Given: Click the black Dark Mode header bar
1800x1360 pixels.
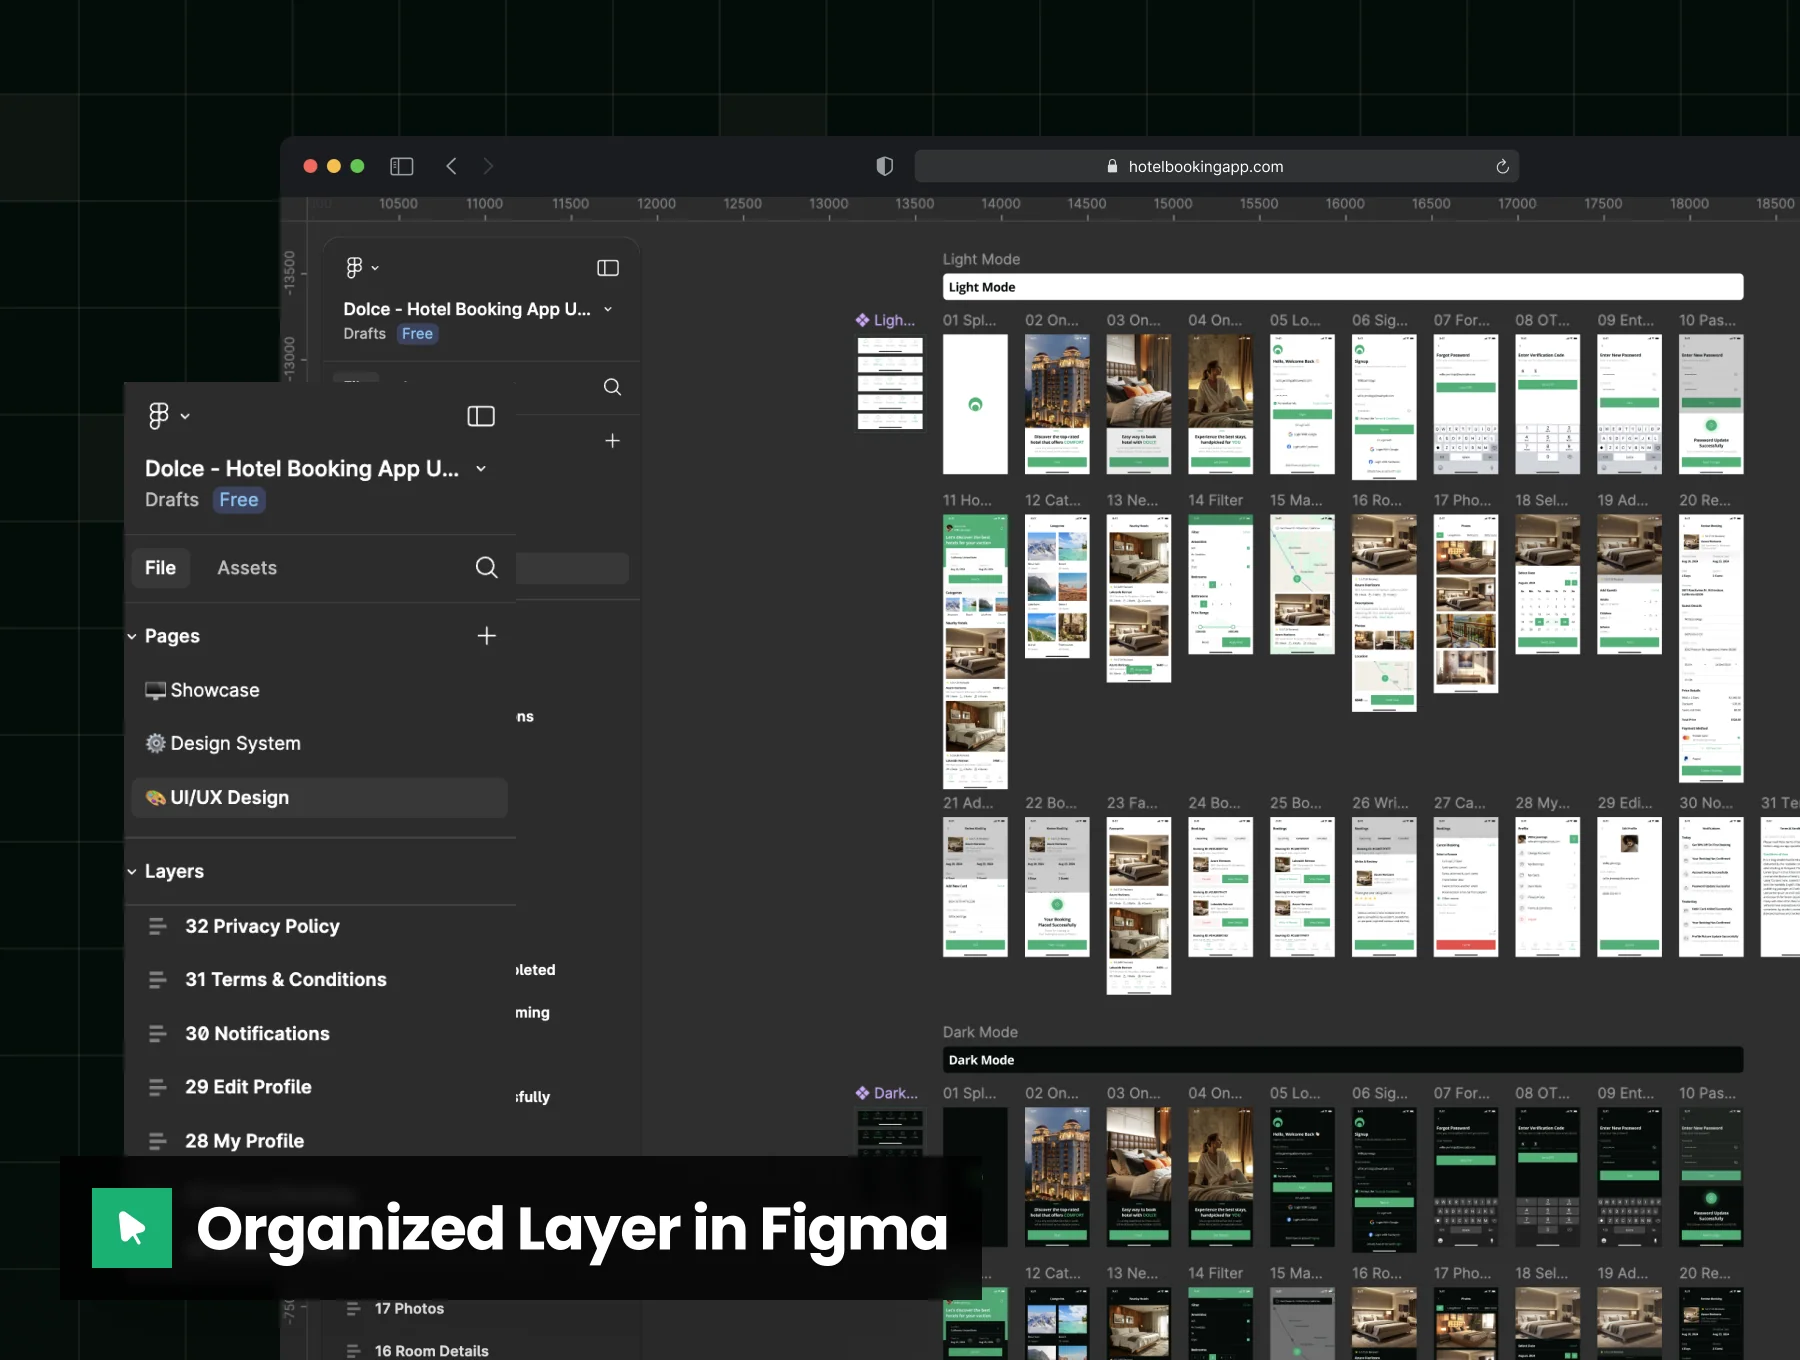Looking at the screenshot, I should (1343, 1060).
